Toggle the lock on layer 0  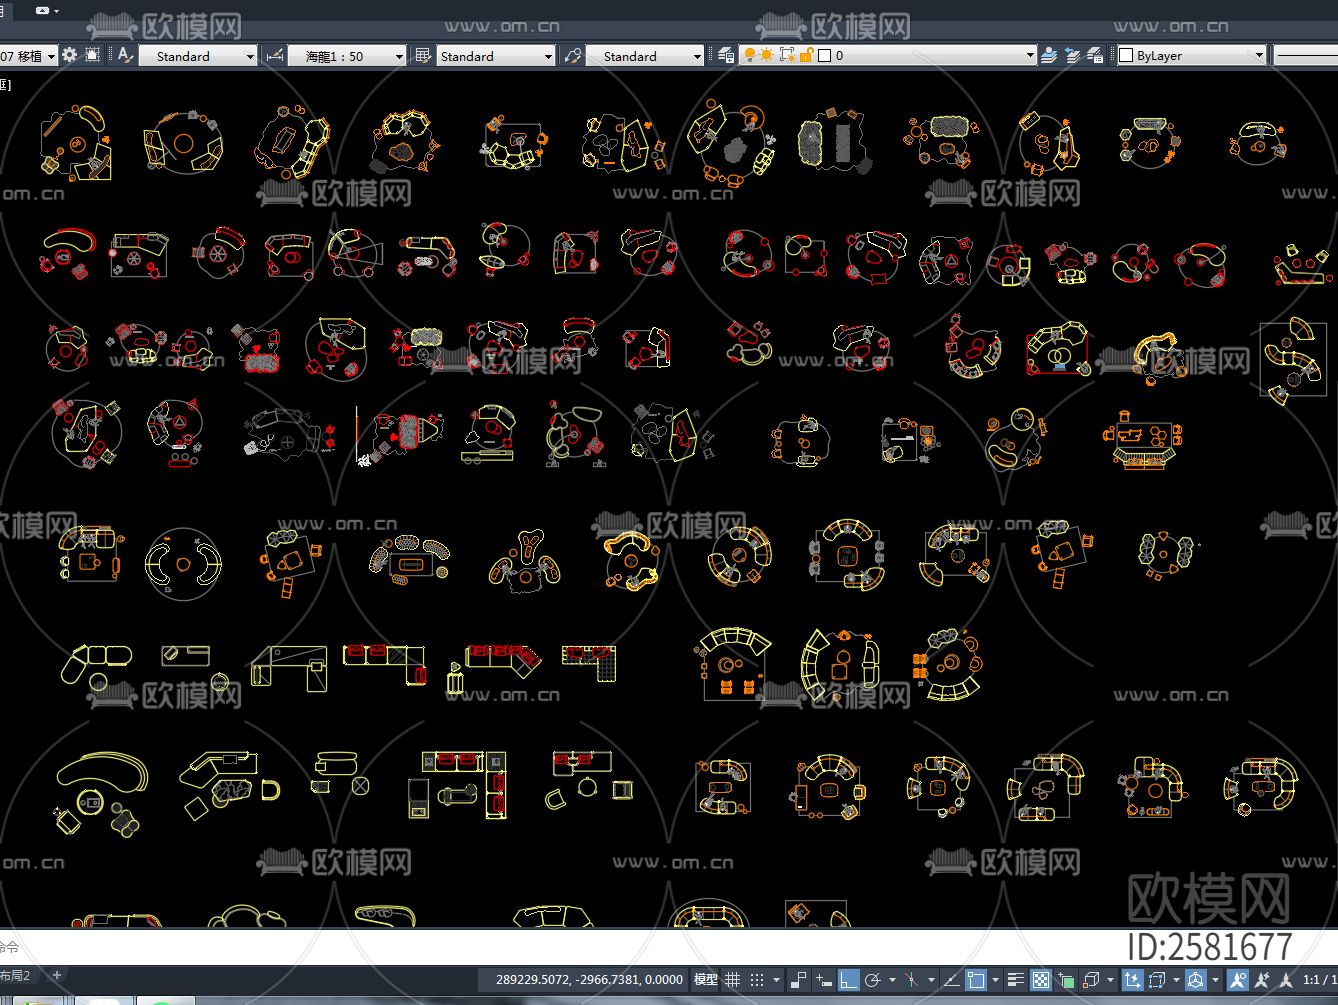coord(806,56)
